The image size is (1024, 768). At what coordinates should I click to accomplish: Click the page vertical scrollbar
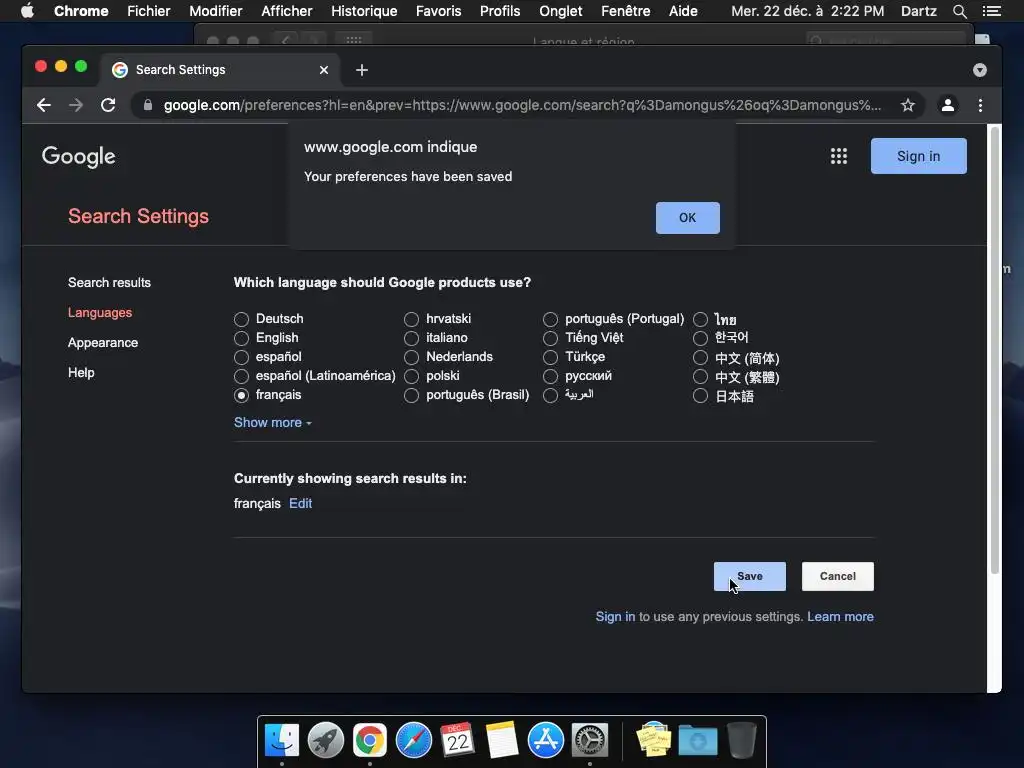(995, 350)
